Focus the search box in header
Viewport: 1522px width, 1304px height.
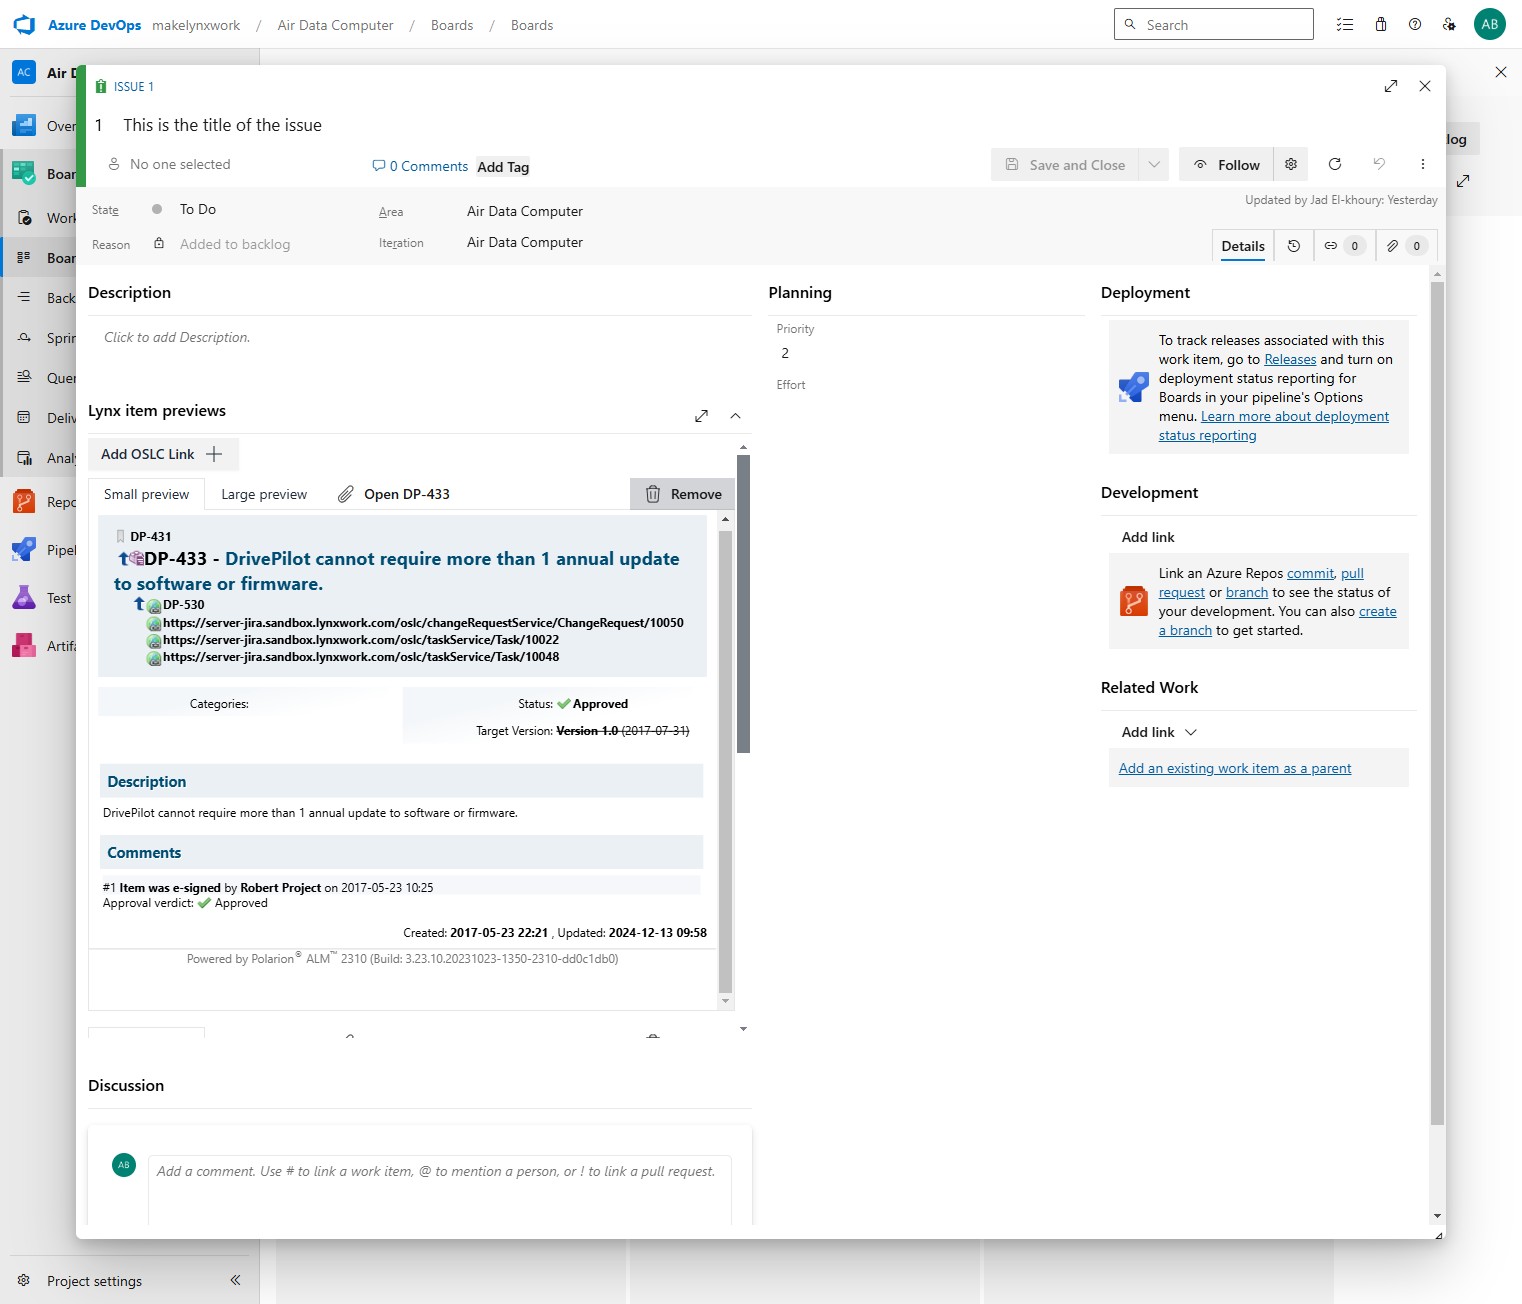tap(1213, 24)
